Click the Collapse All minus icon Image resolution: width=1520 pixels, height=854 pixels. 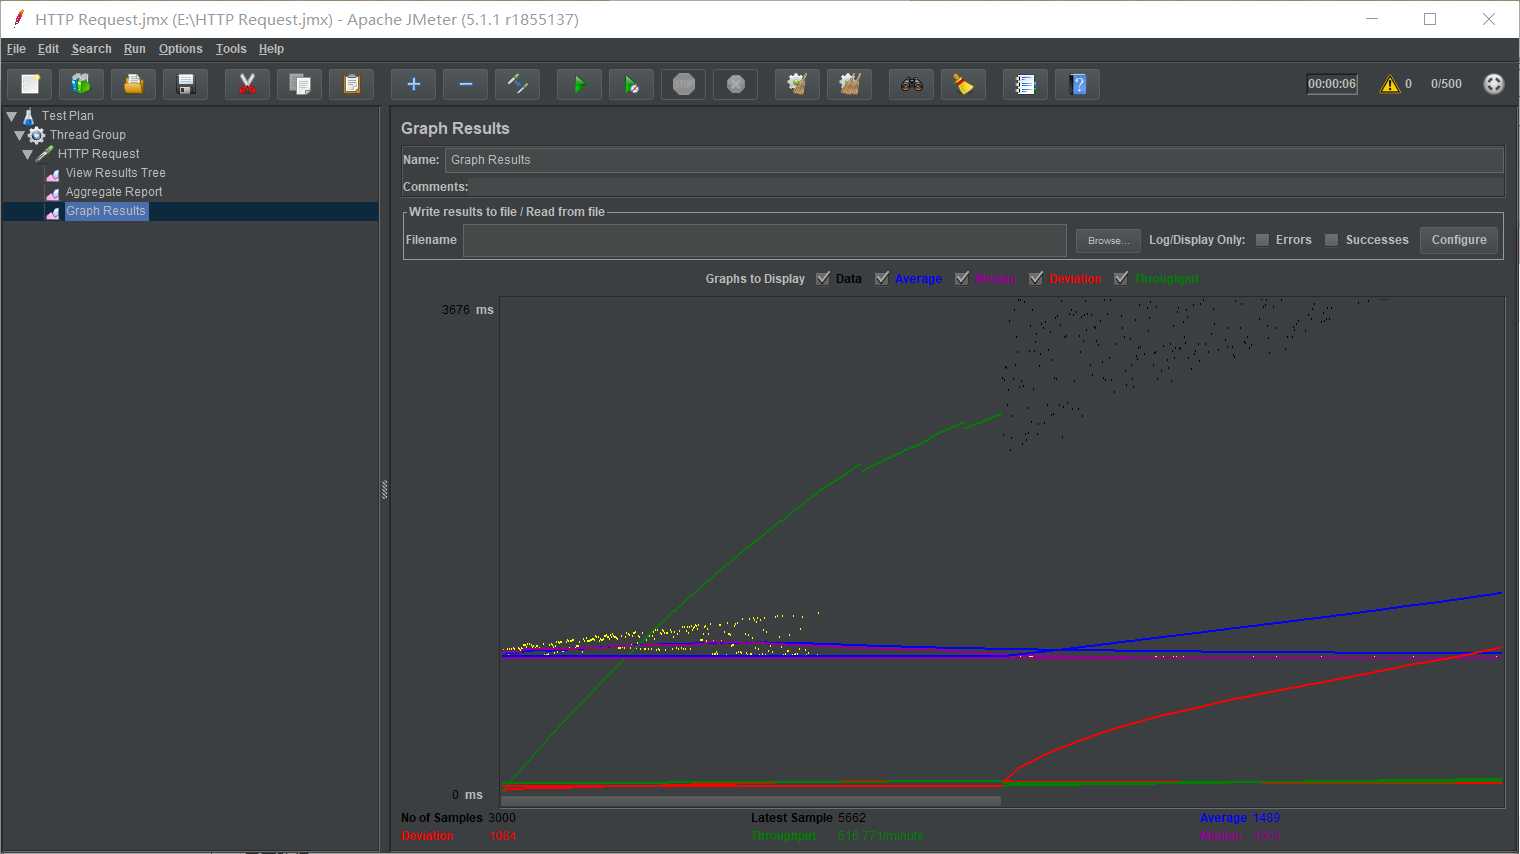click(x=466, y=84)
